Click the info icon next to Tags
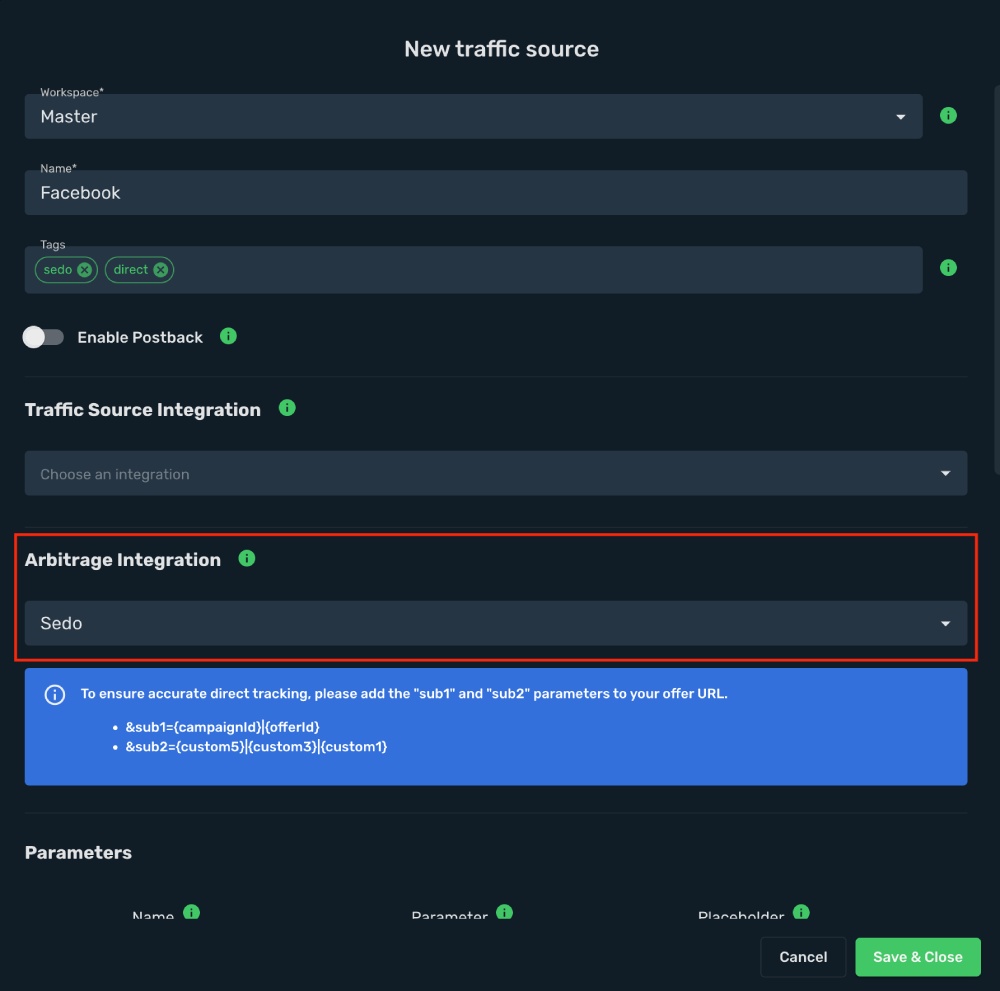1000x991 pixels. [x=948, y=268]
